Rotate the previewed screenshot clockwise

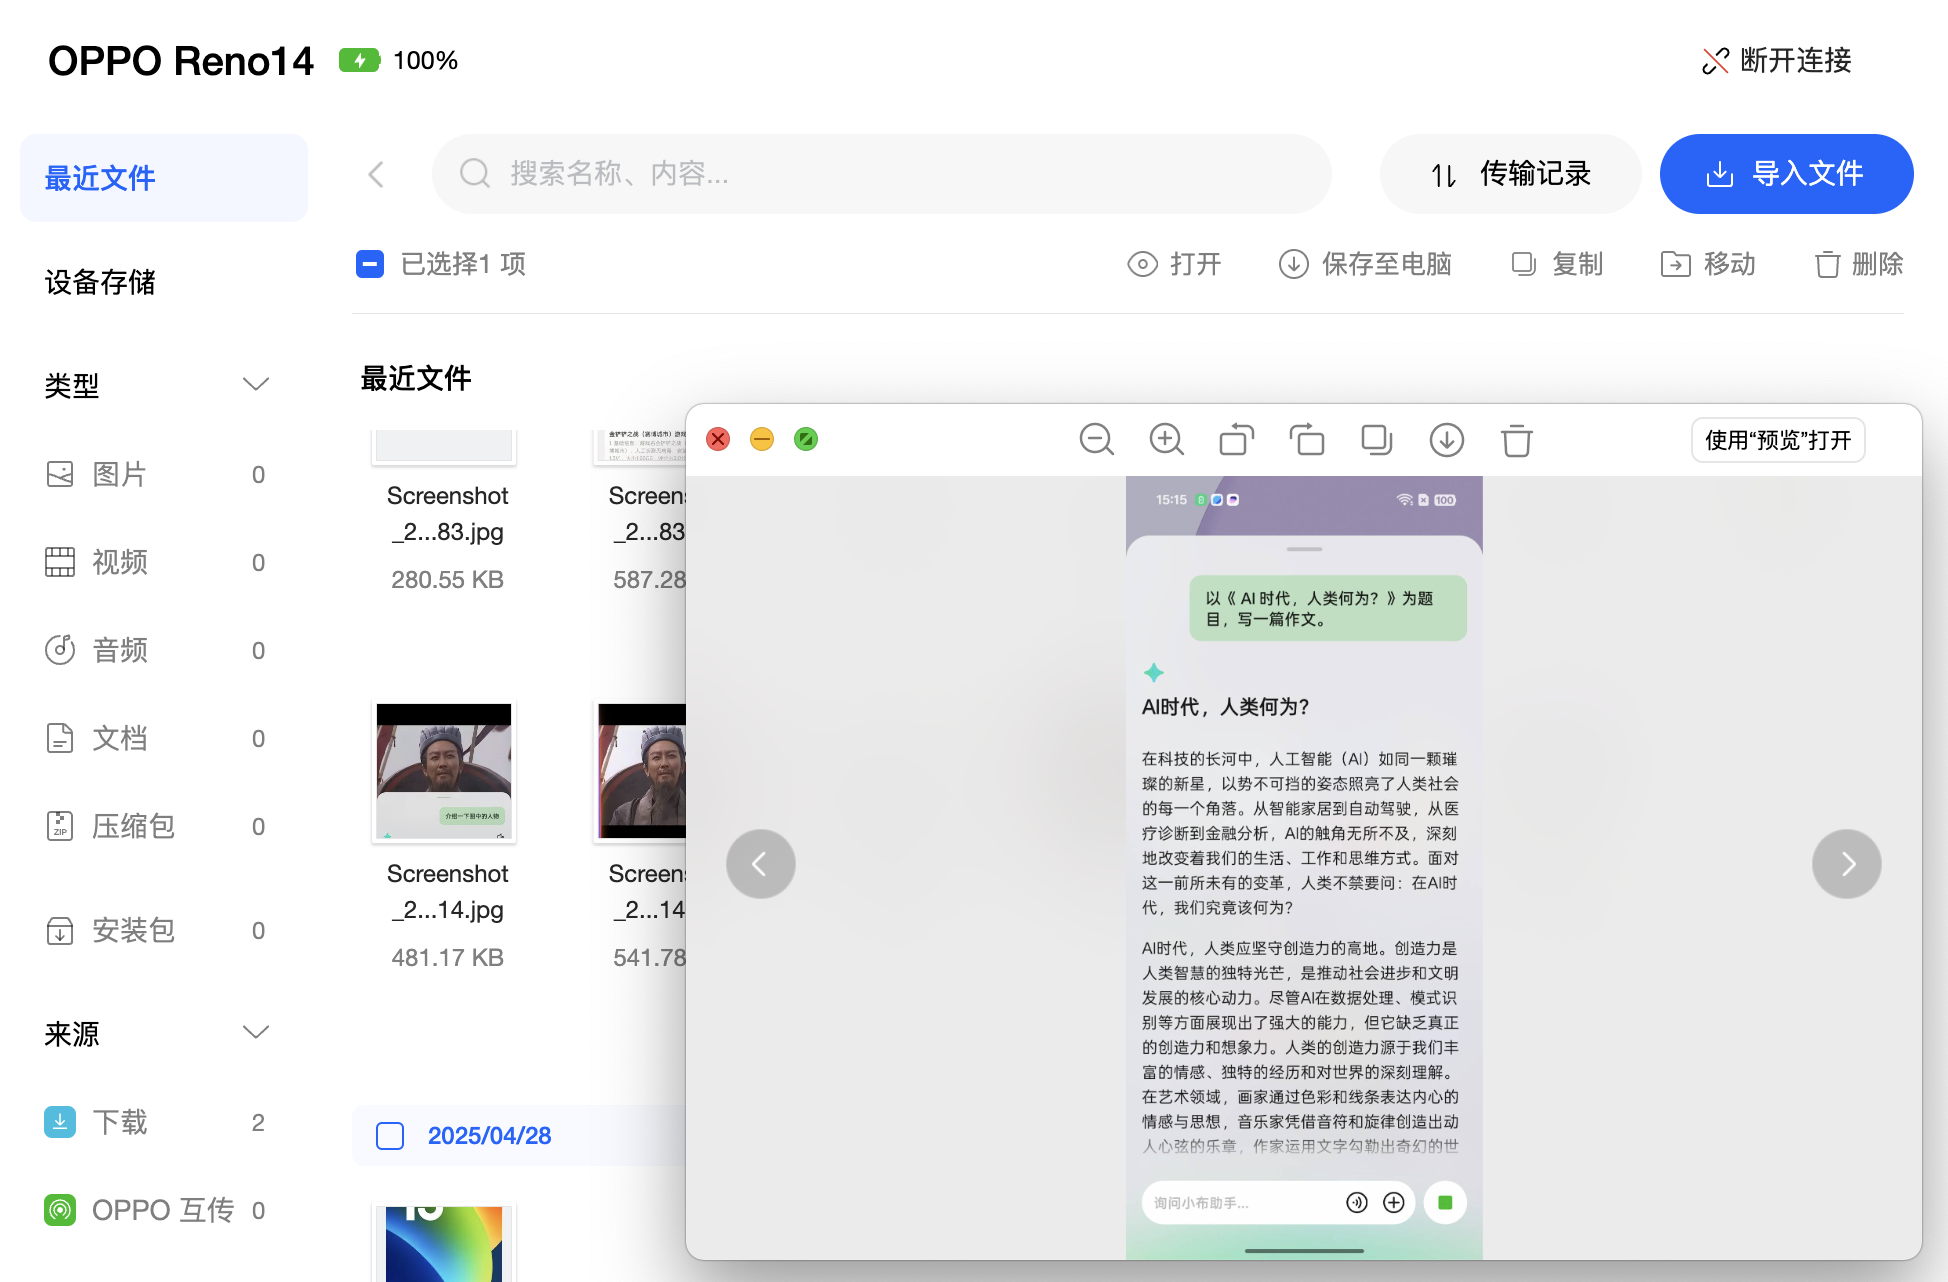[x=1306, y=440]
